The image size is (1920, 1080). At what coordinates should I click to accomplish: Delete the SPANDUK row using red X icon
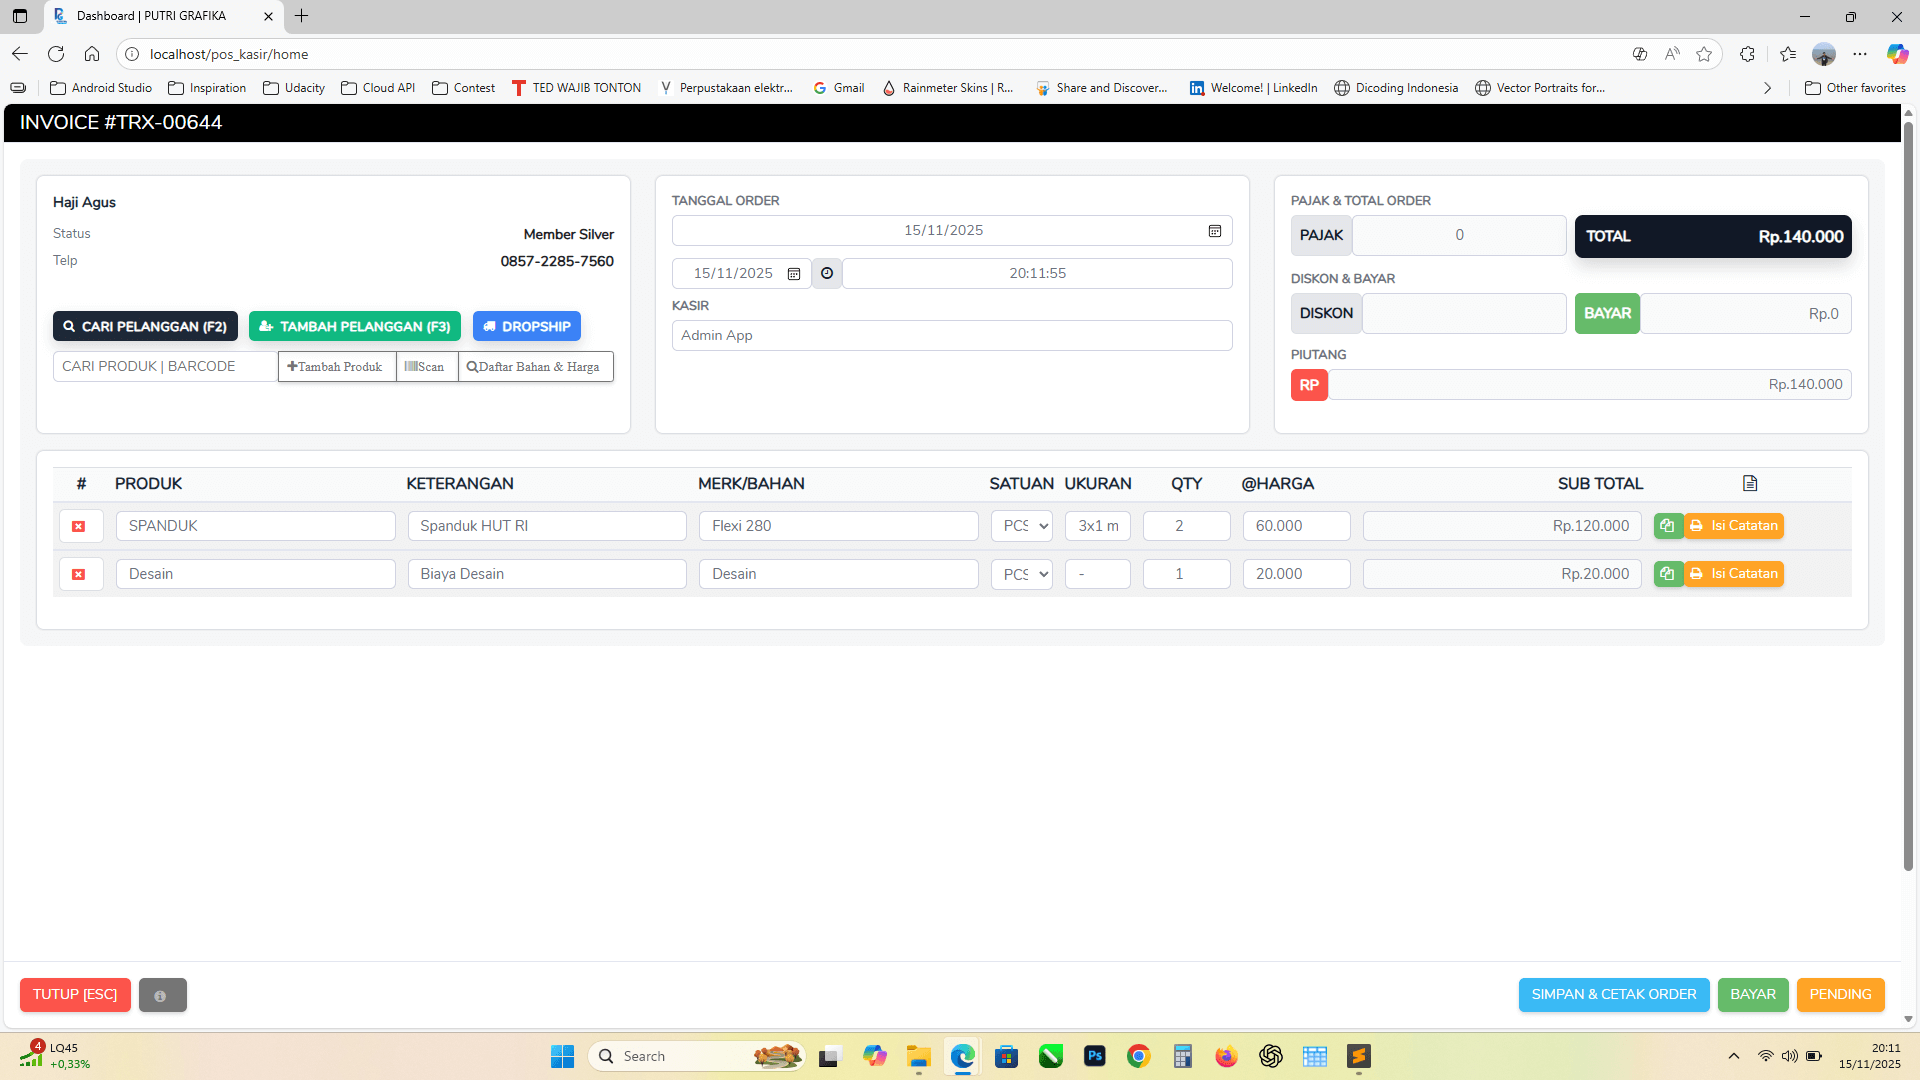pos(81,525)
